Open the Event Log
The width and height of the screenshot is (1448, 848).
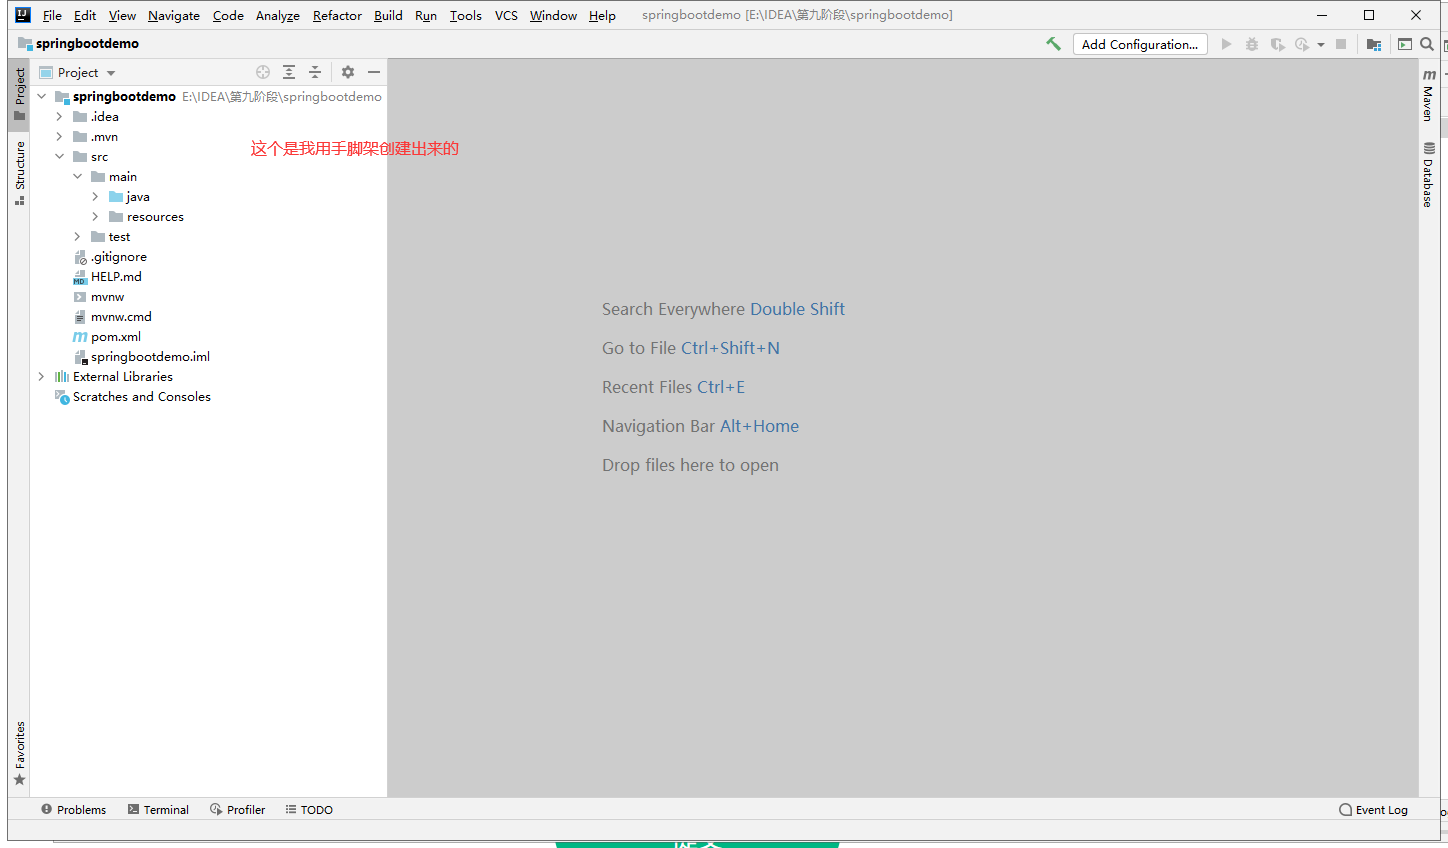tap(1374, 810)
